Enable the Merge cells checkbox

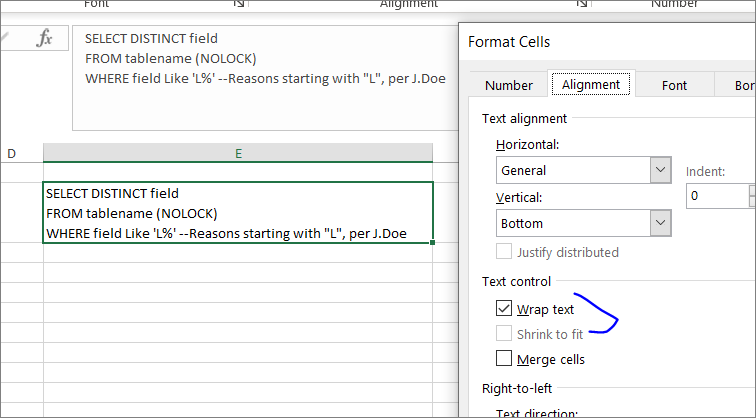[505, 359]
